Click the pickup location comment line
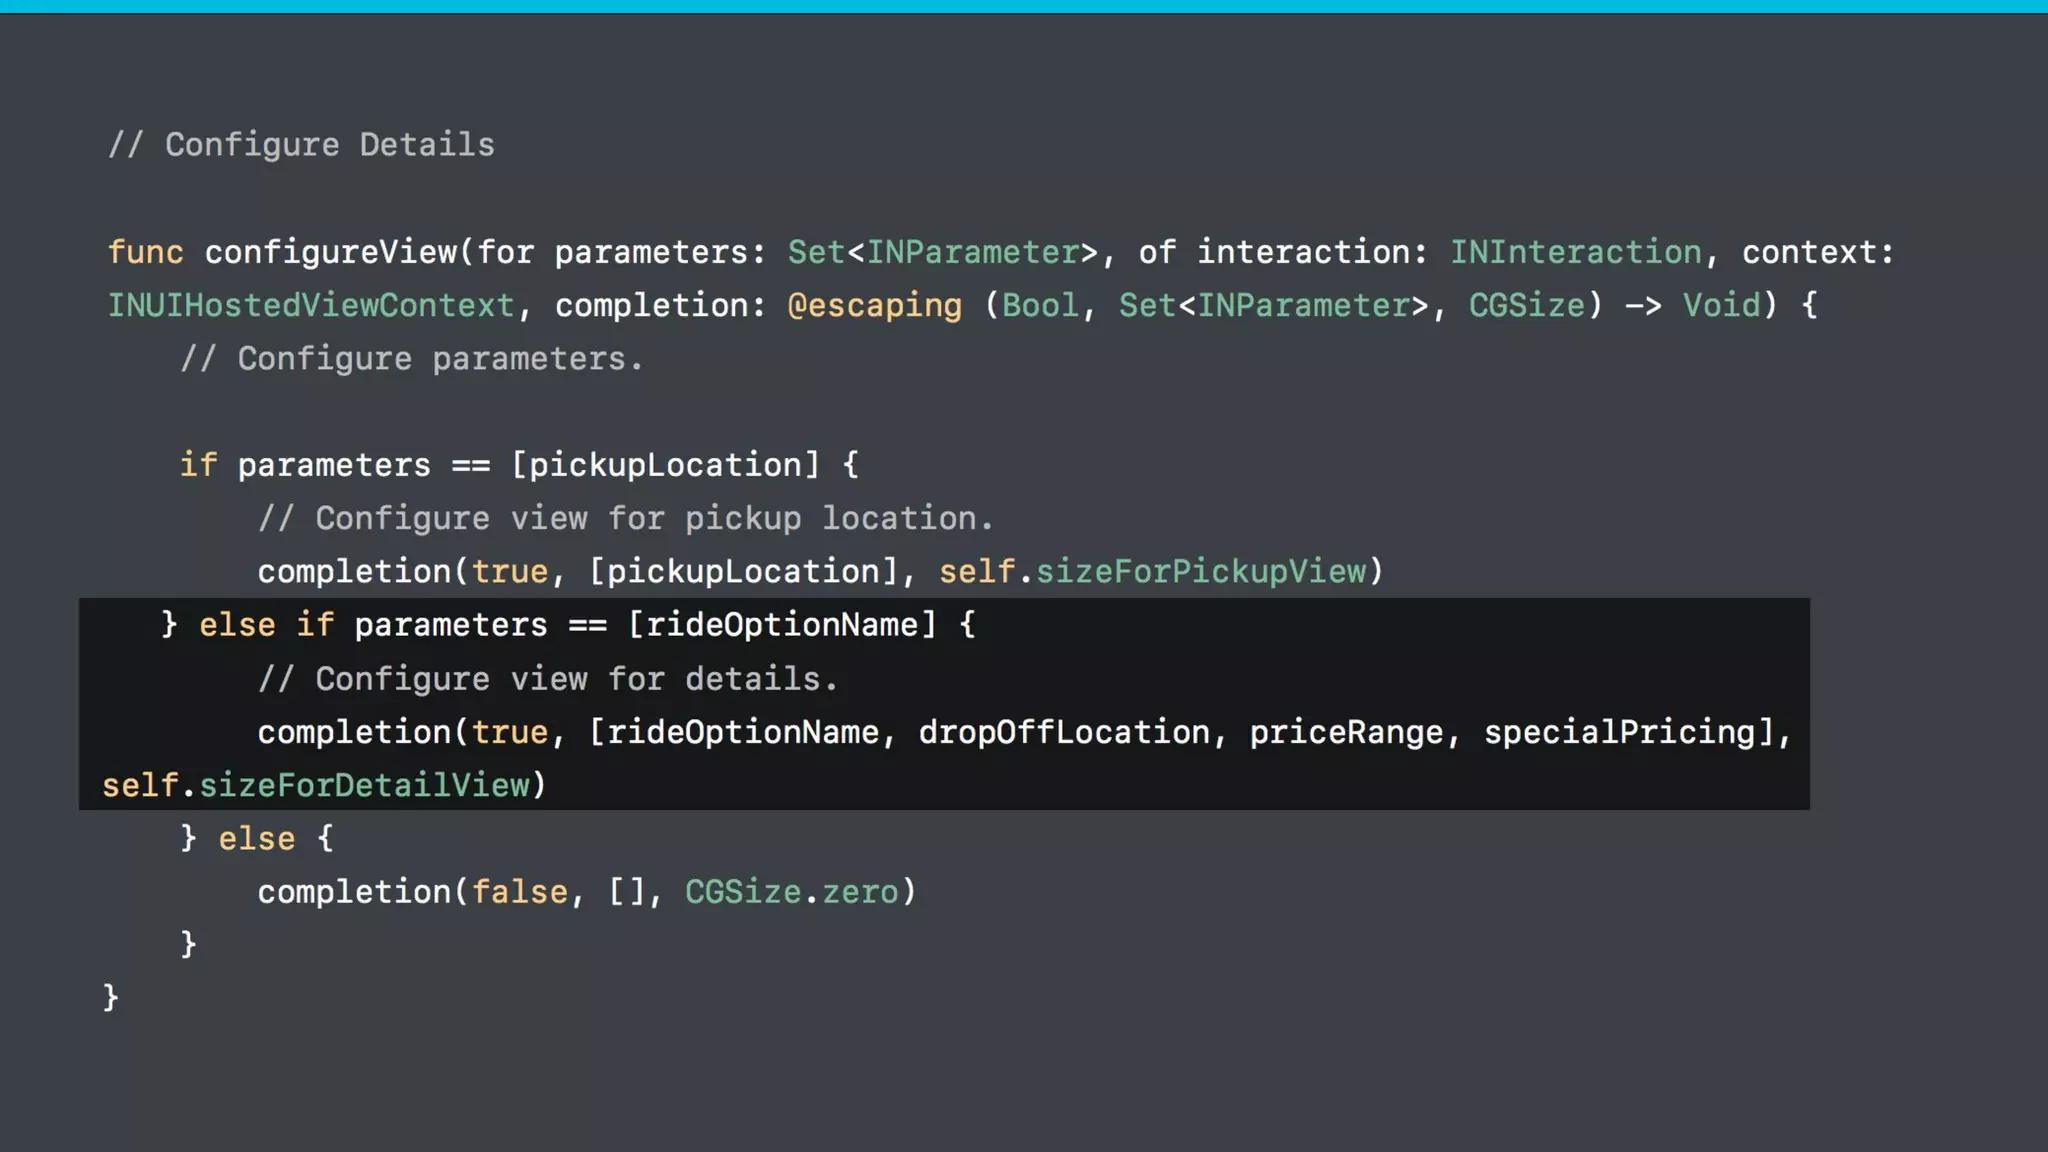 click(625, 518)
